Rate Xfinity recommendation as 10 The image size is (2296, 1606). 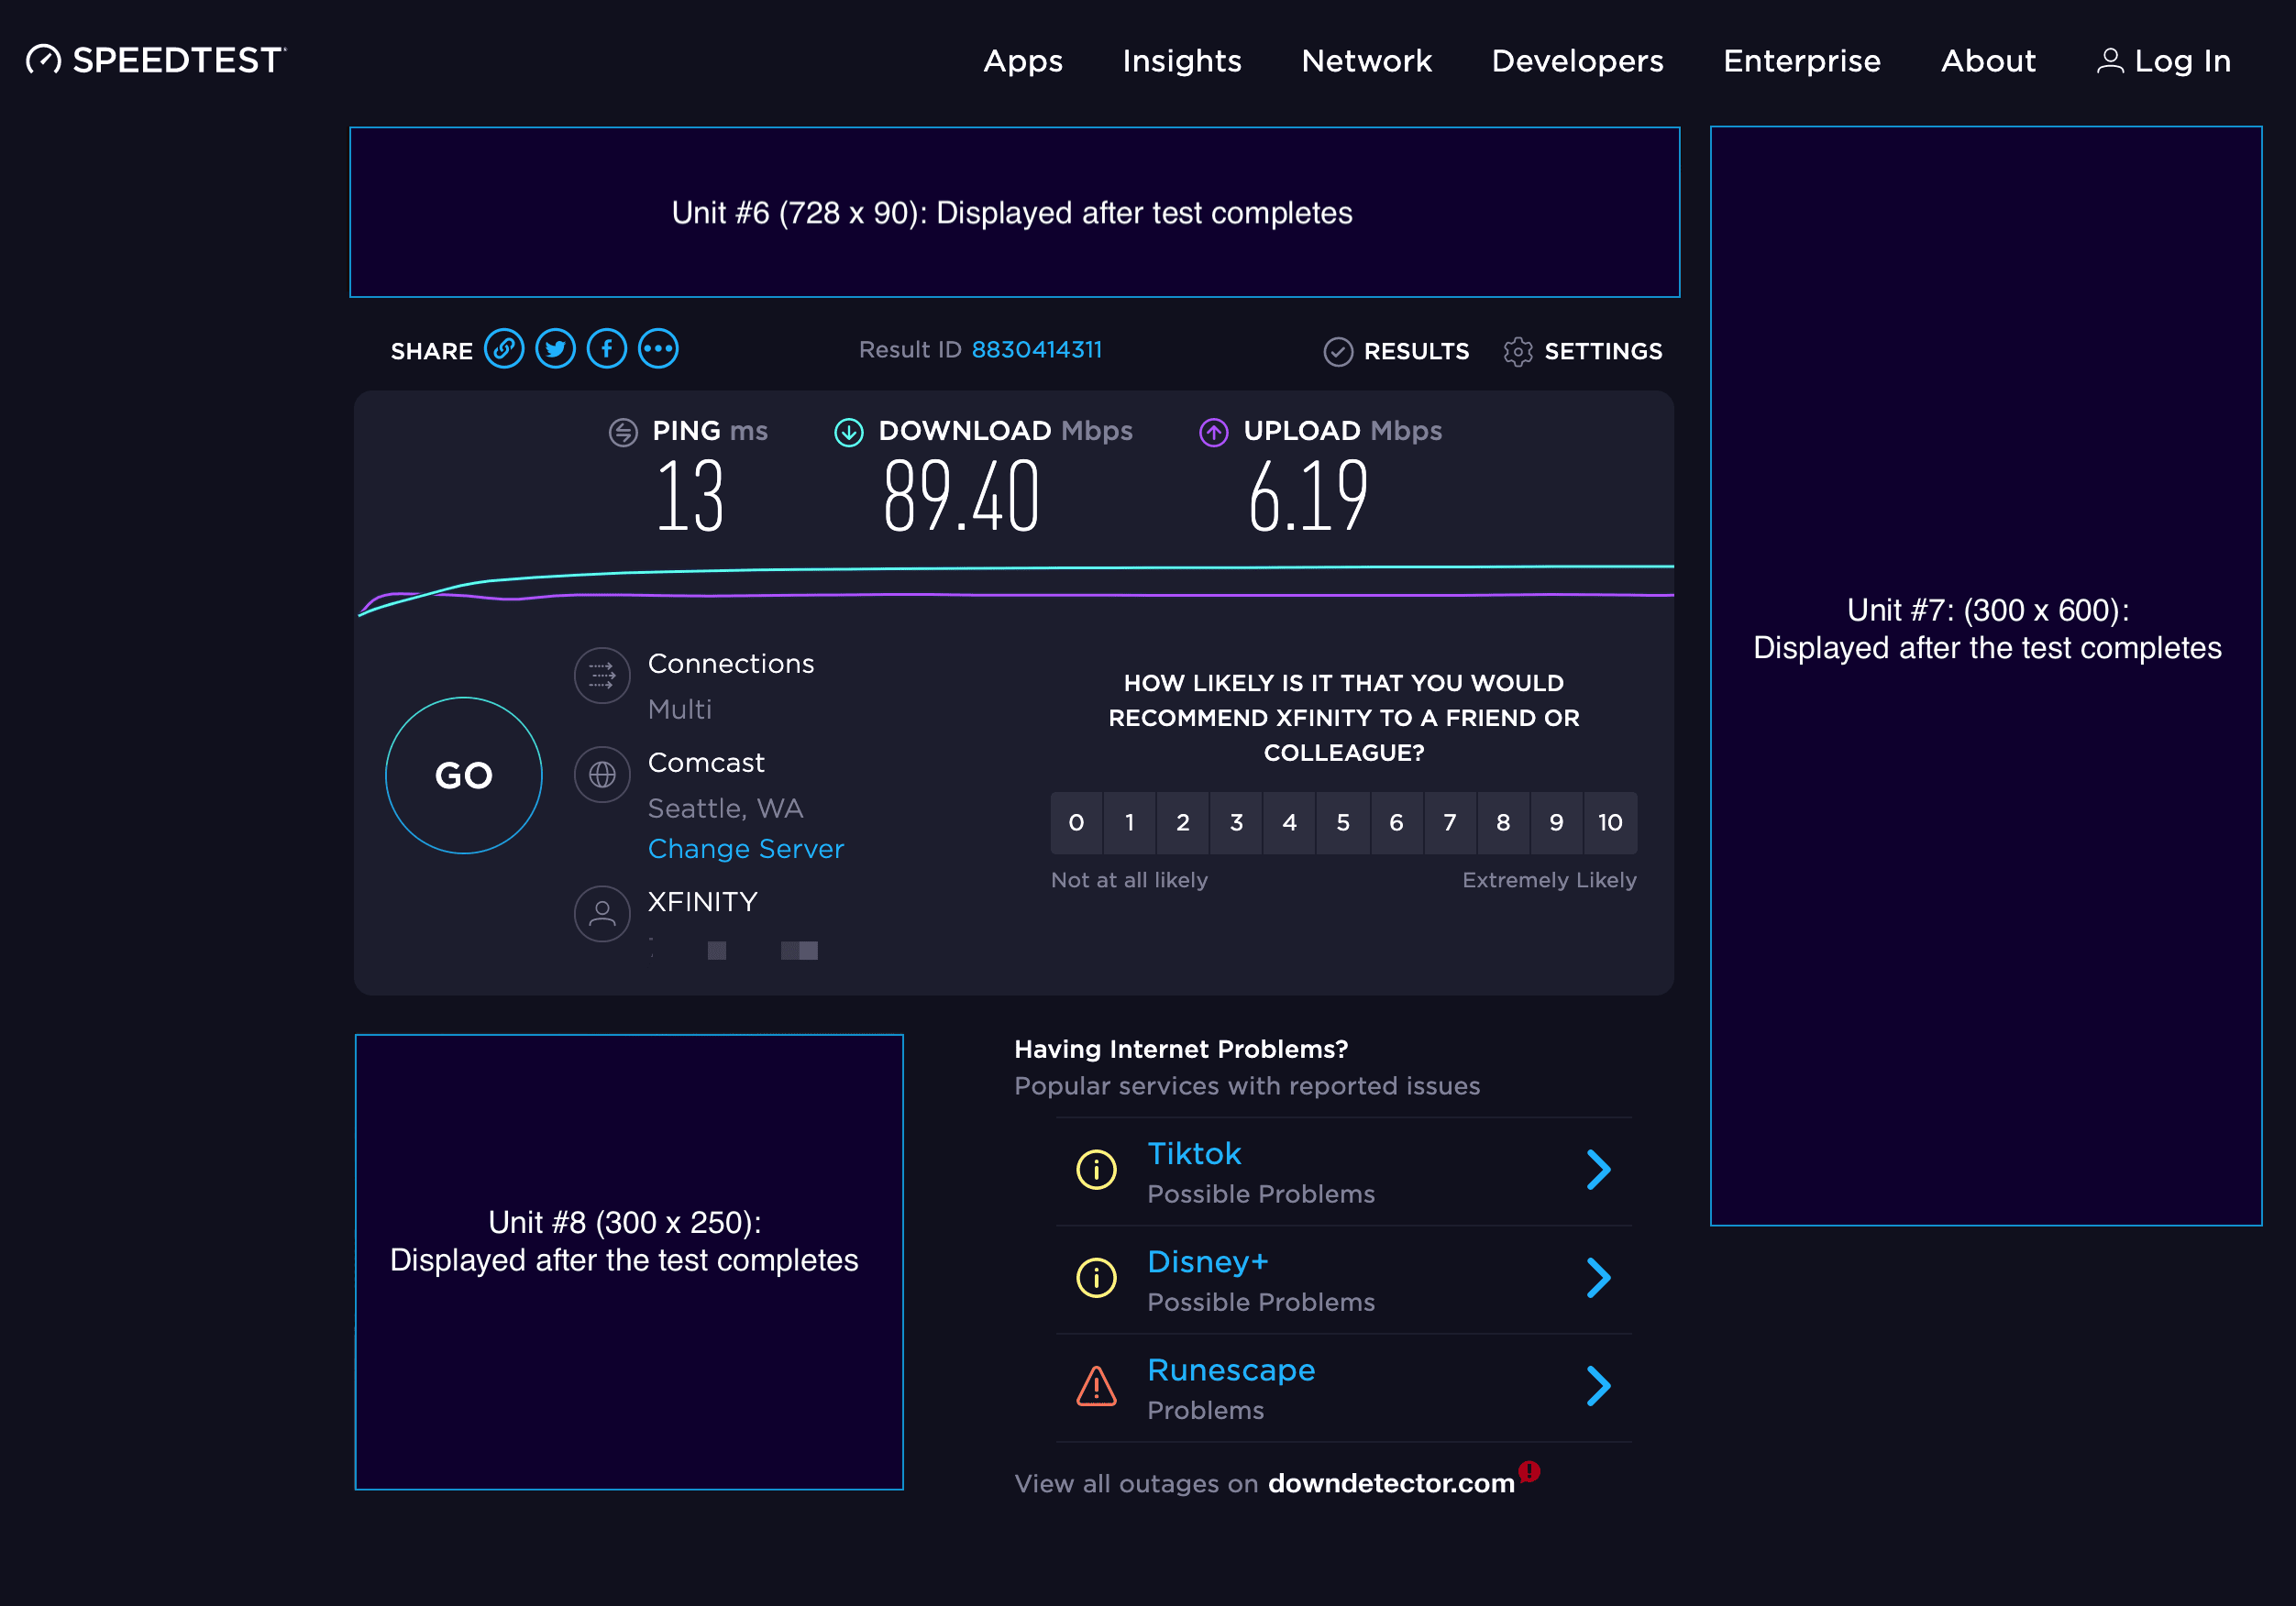click(1611, 823)
